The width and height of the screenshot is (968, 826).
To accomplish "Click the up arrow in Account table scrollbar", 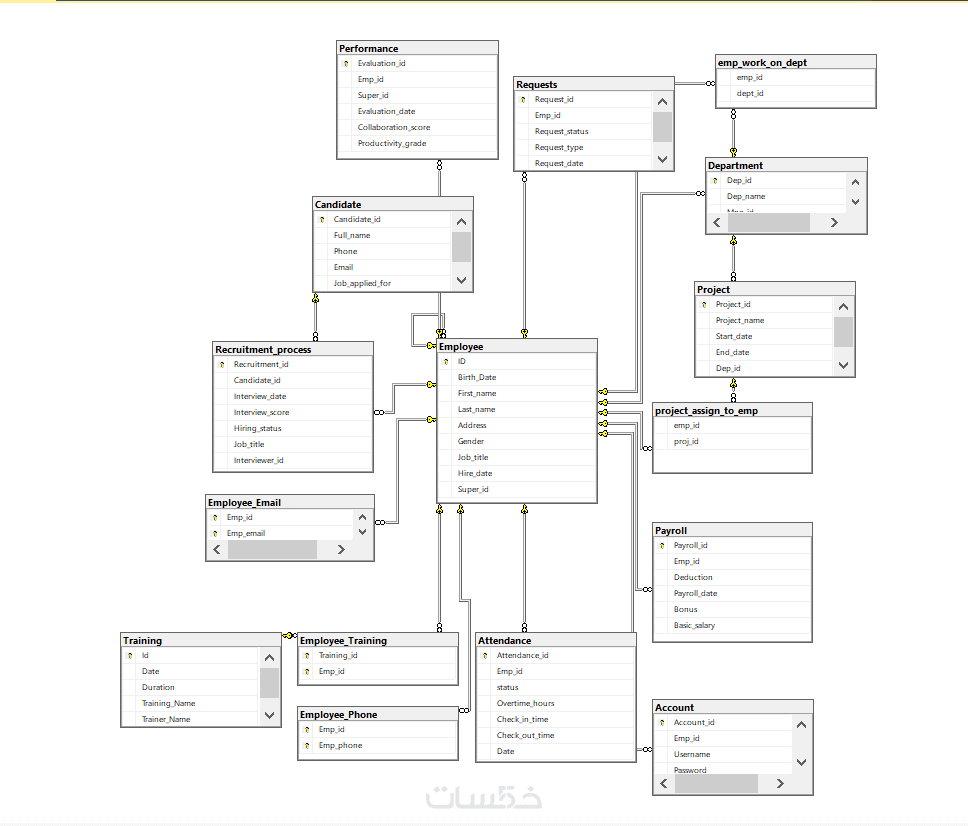I will click(x=801, y=725).
